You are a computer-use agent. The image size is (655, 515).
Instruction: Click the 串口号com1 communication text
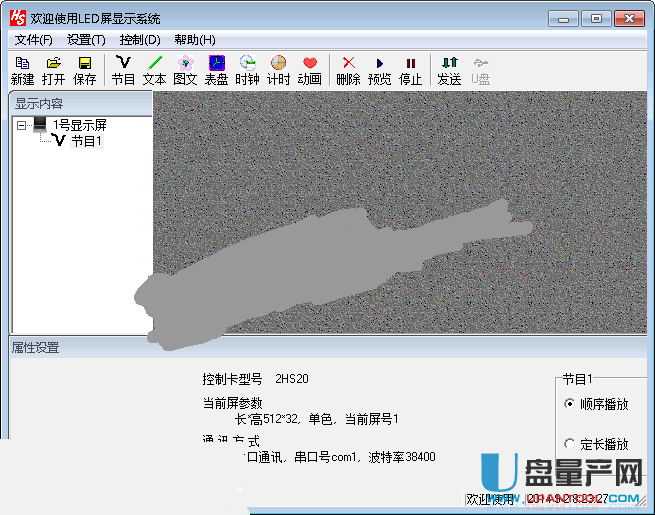coord(325,457)
